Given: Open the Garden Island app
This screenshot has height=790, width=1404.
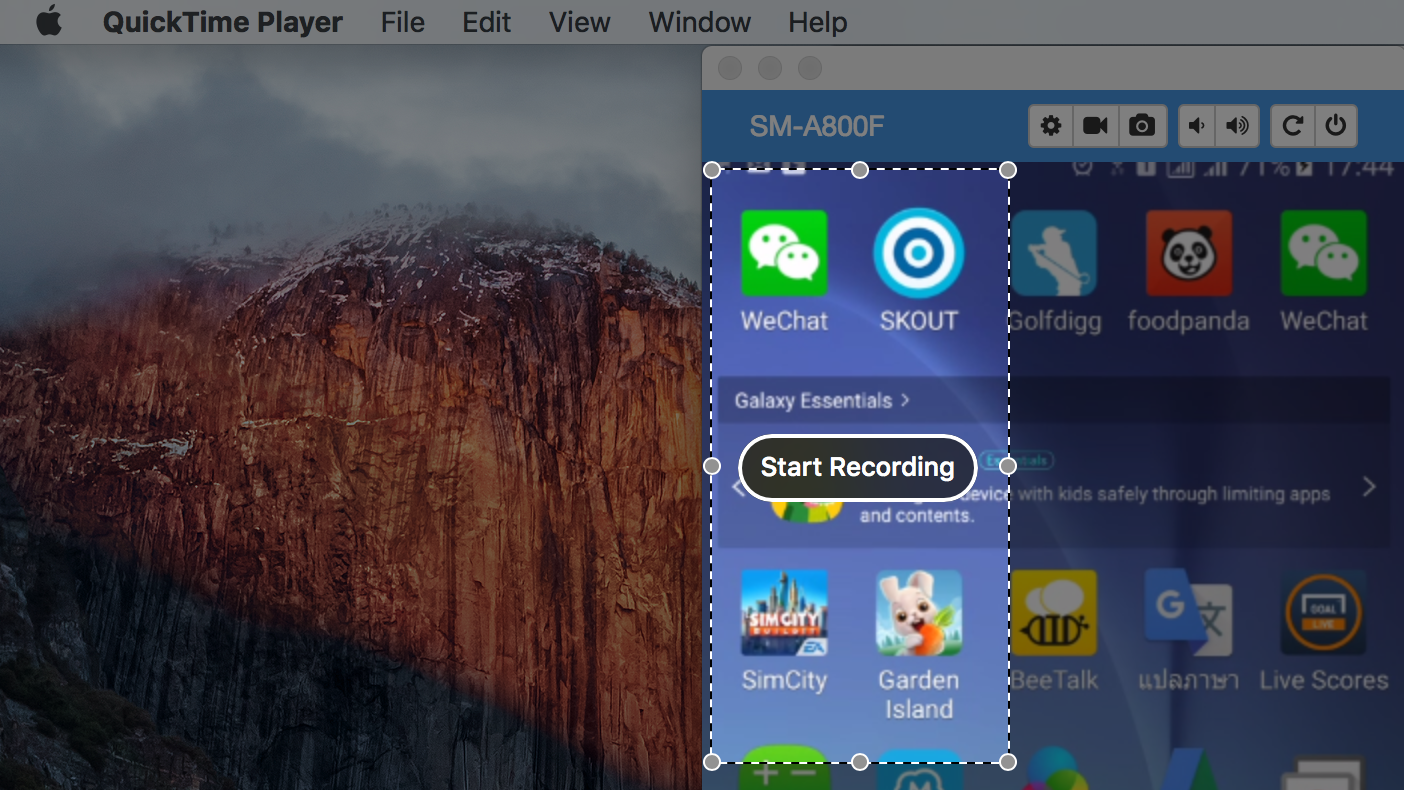Looking at the screenshot, I should pos(918,612).
